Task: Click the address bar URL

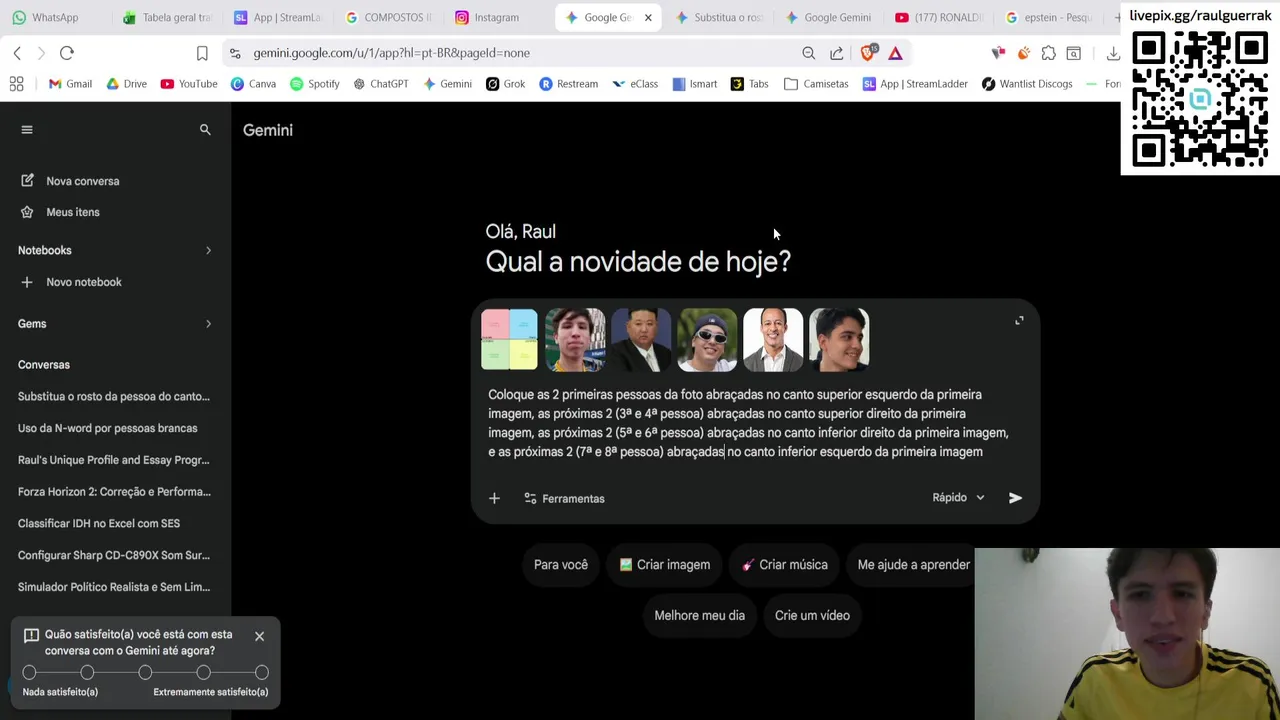Action: coord(391,53)
